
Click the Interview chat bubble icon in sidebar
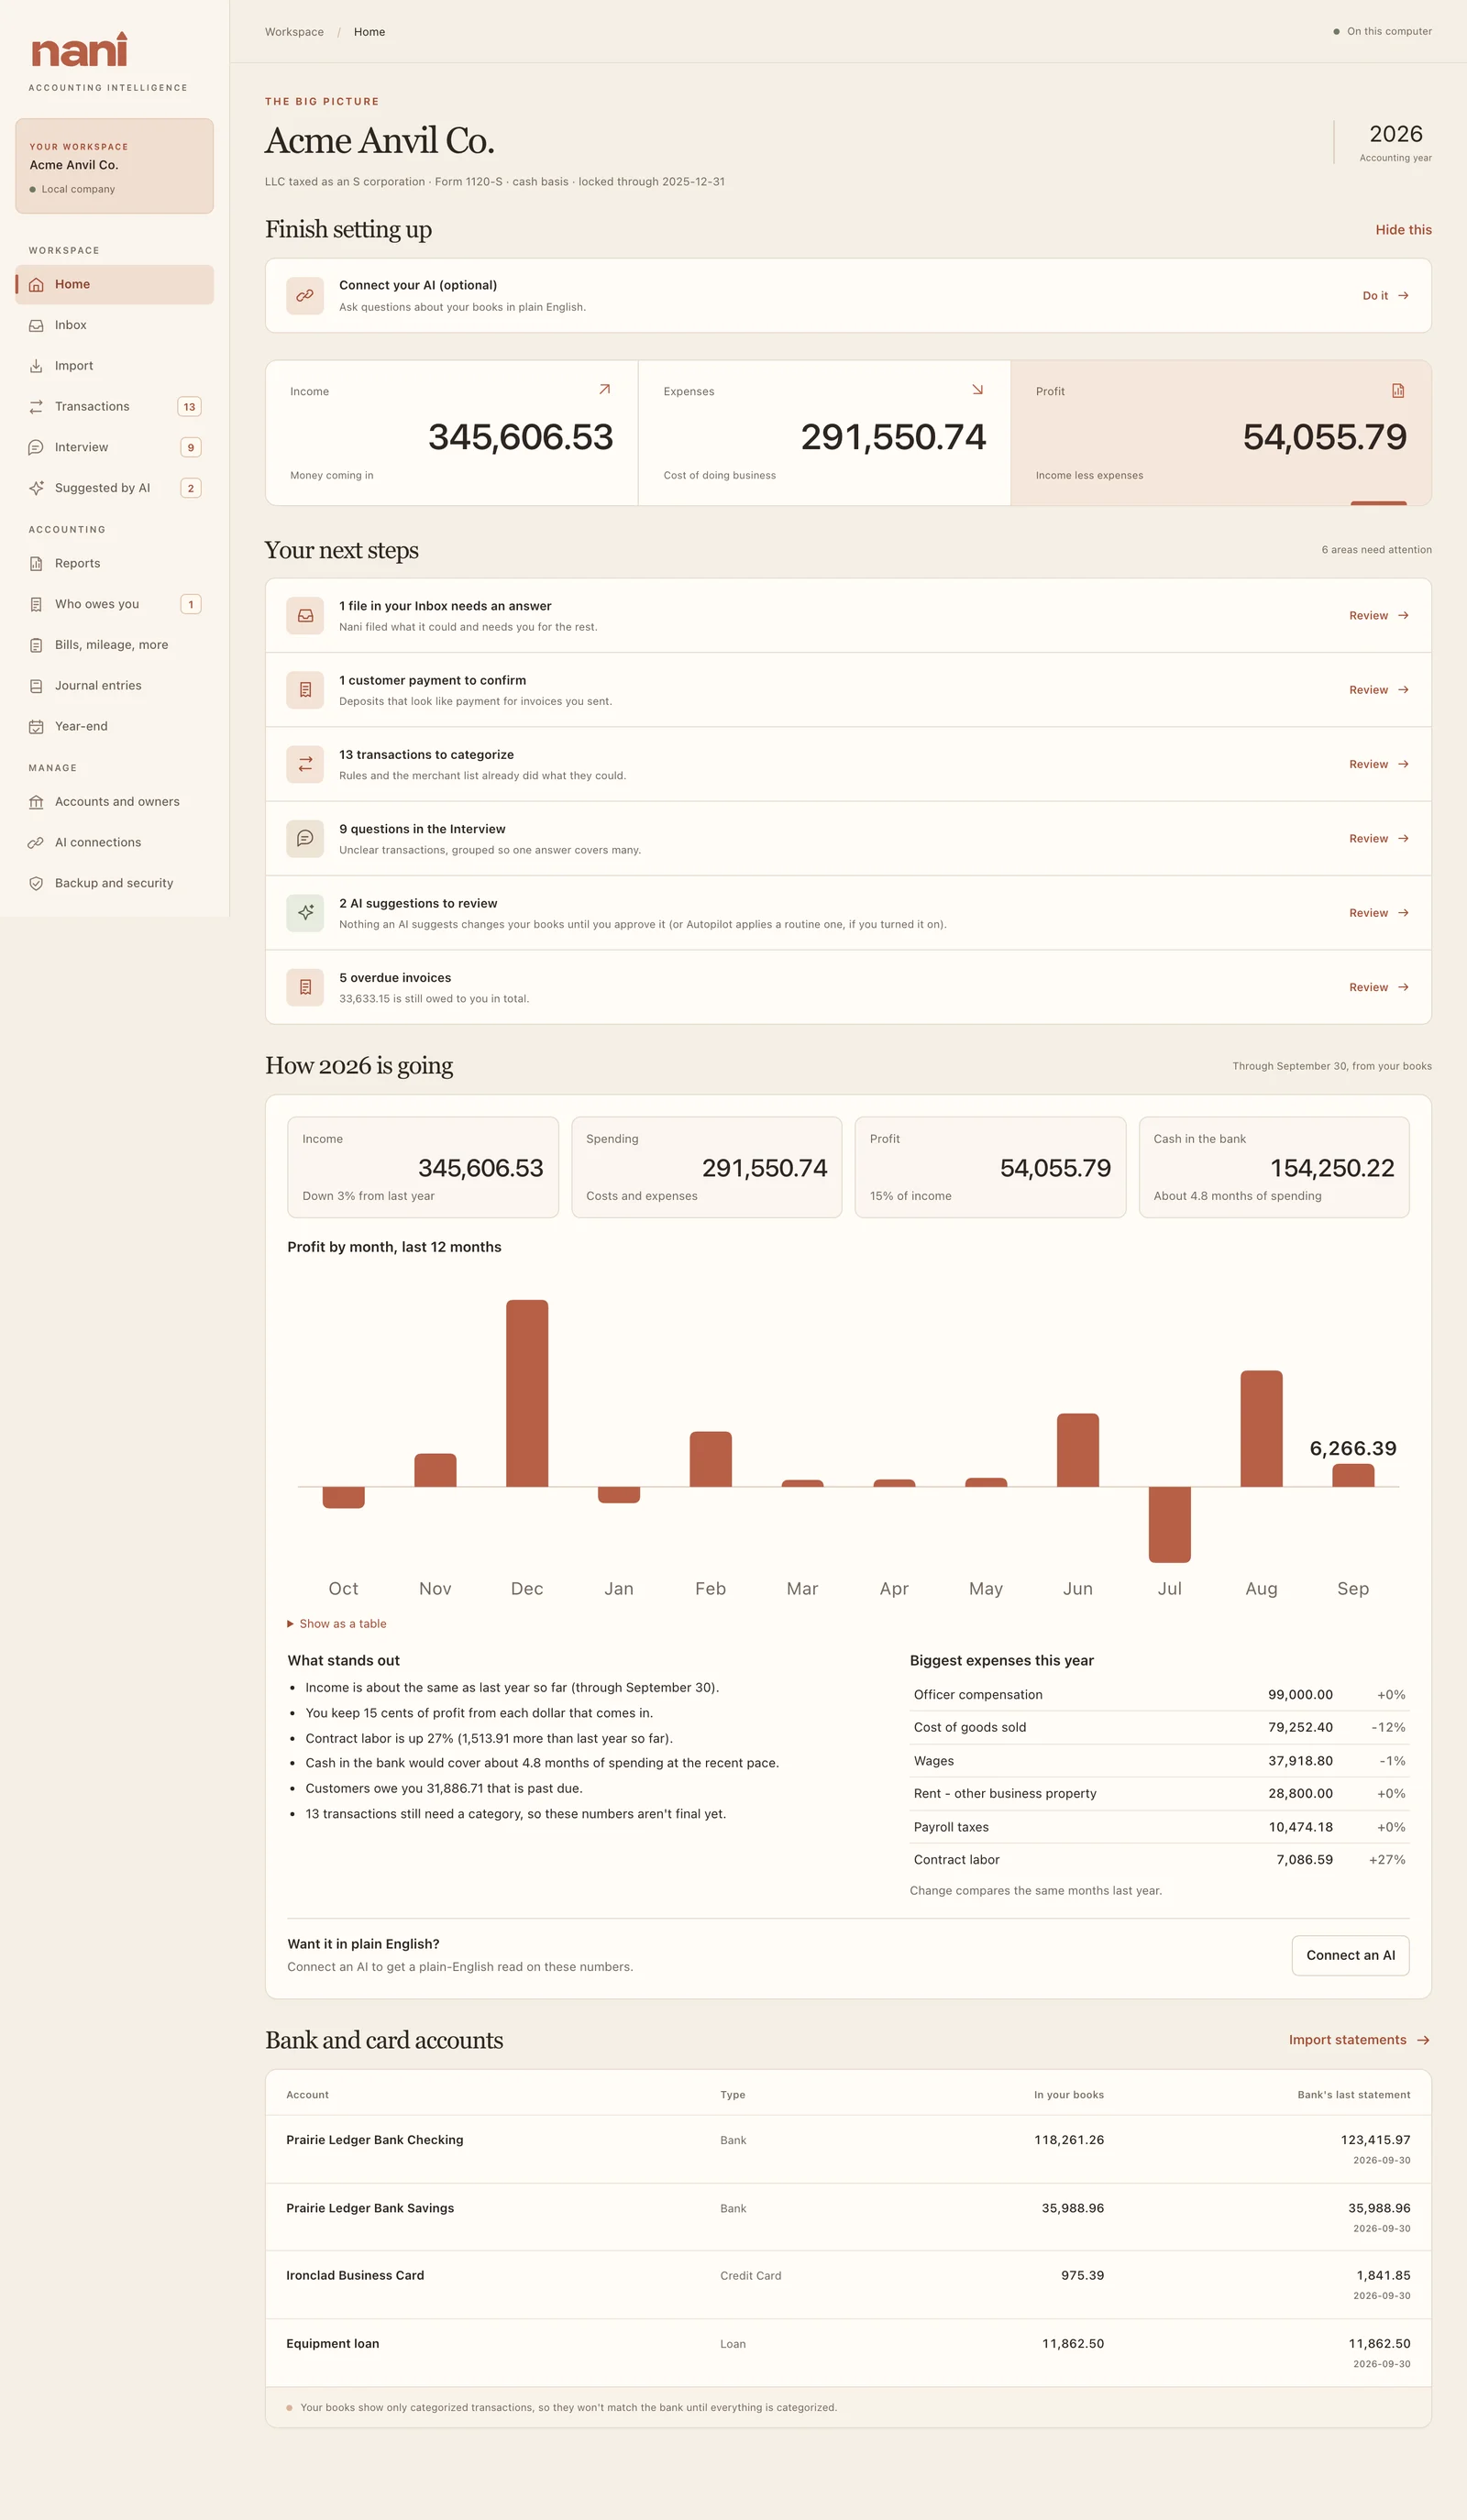coord(36,448)
